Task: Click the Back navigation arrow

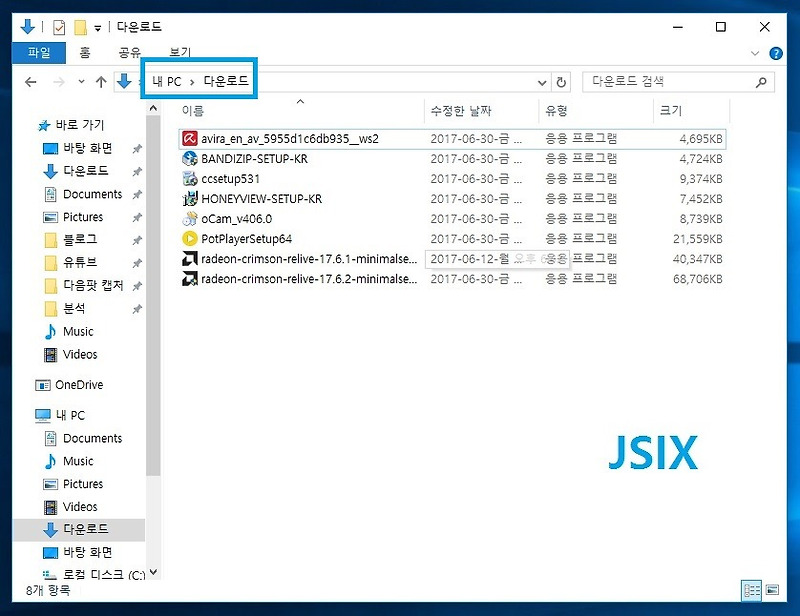Action: click(x=31, y=82)
